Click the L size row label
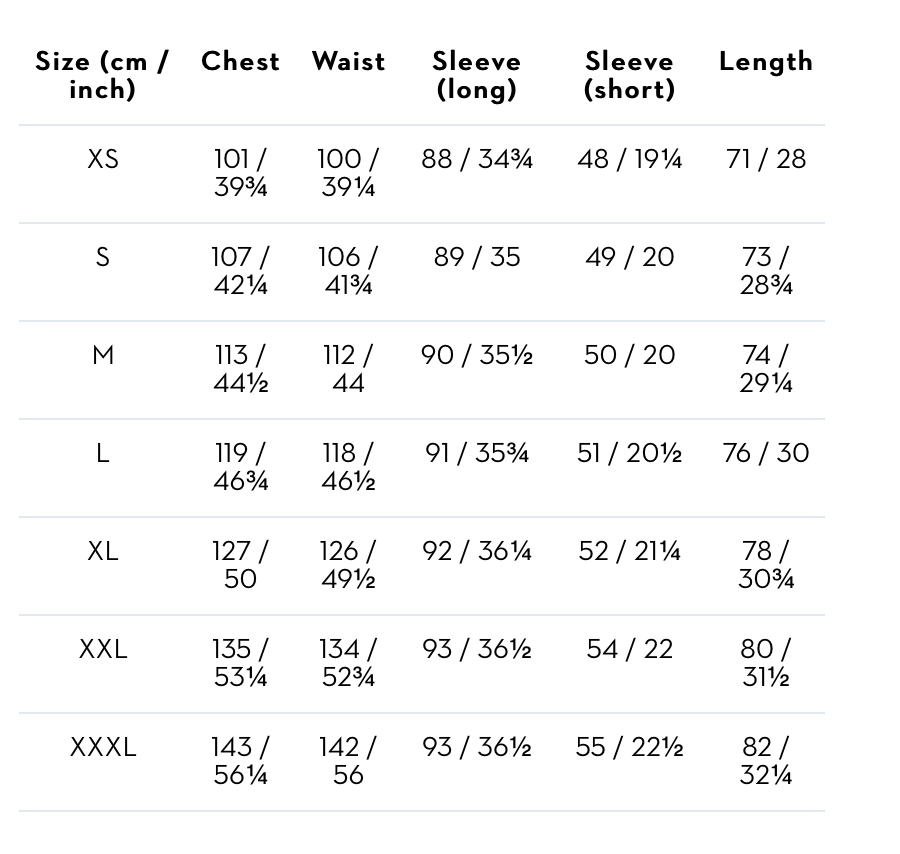The width and height of the screenshot is (900, 854). point(103,453)
